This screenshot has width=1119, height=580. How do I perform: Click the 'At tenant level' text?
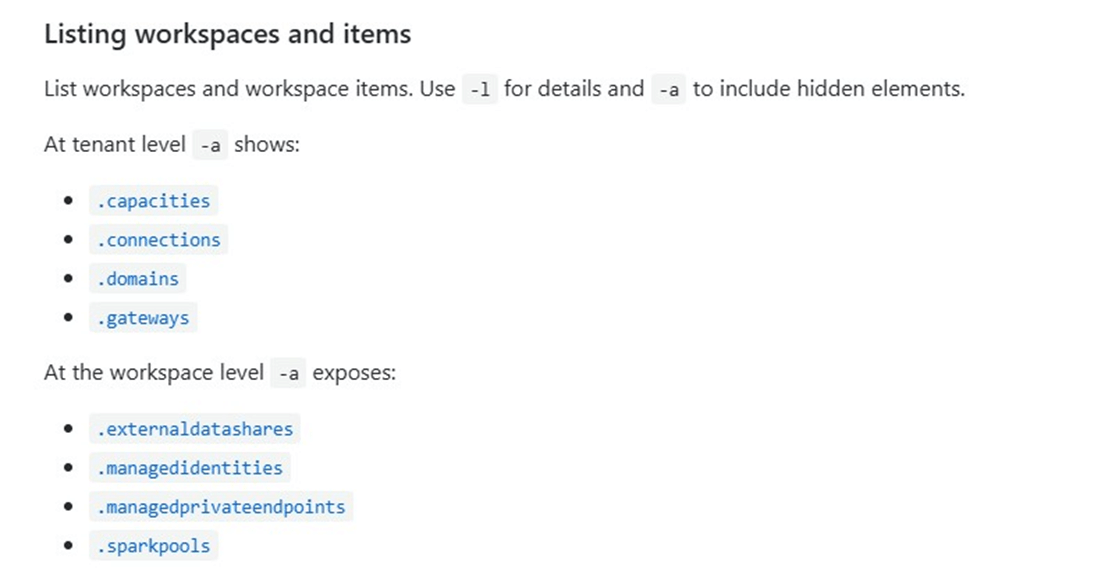click(x=114, y=145)
